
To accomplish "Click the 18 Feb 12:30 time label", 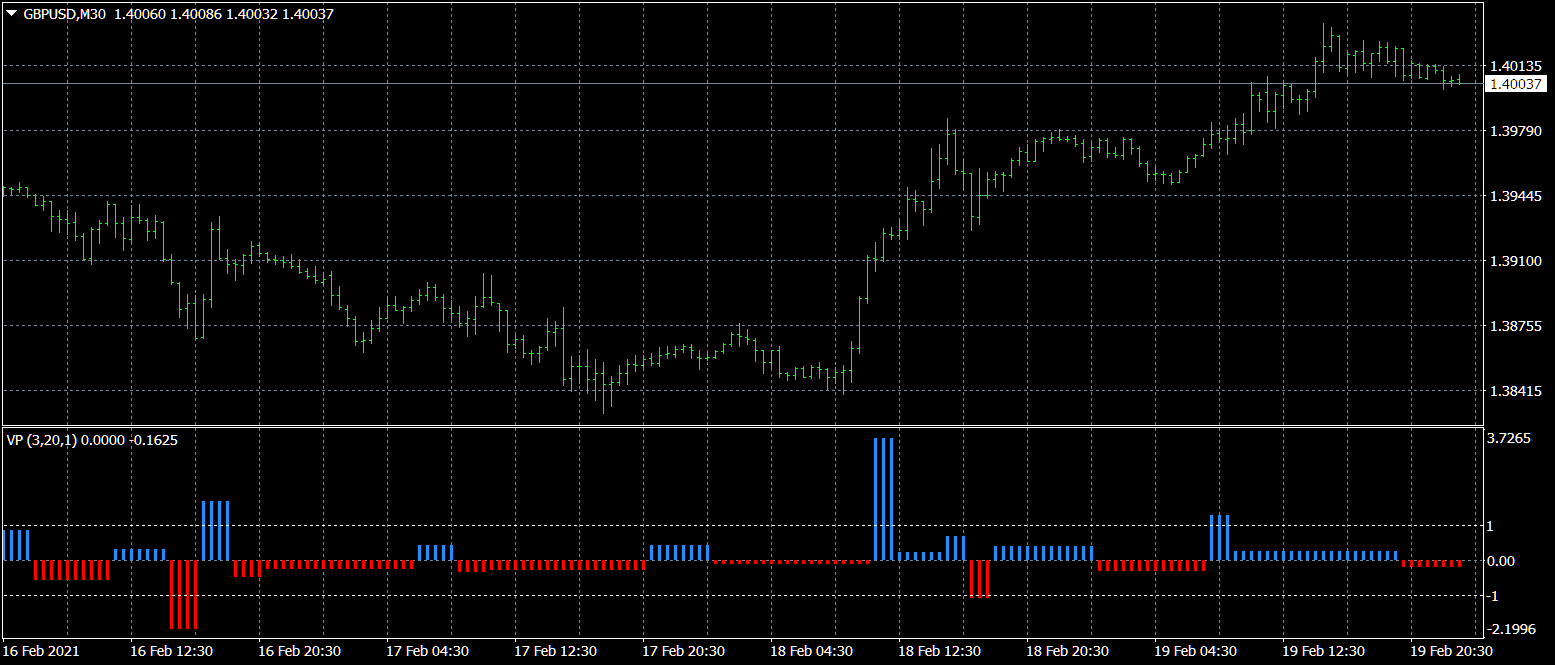I will (939, 651).
